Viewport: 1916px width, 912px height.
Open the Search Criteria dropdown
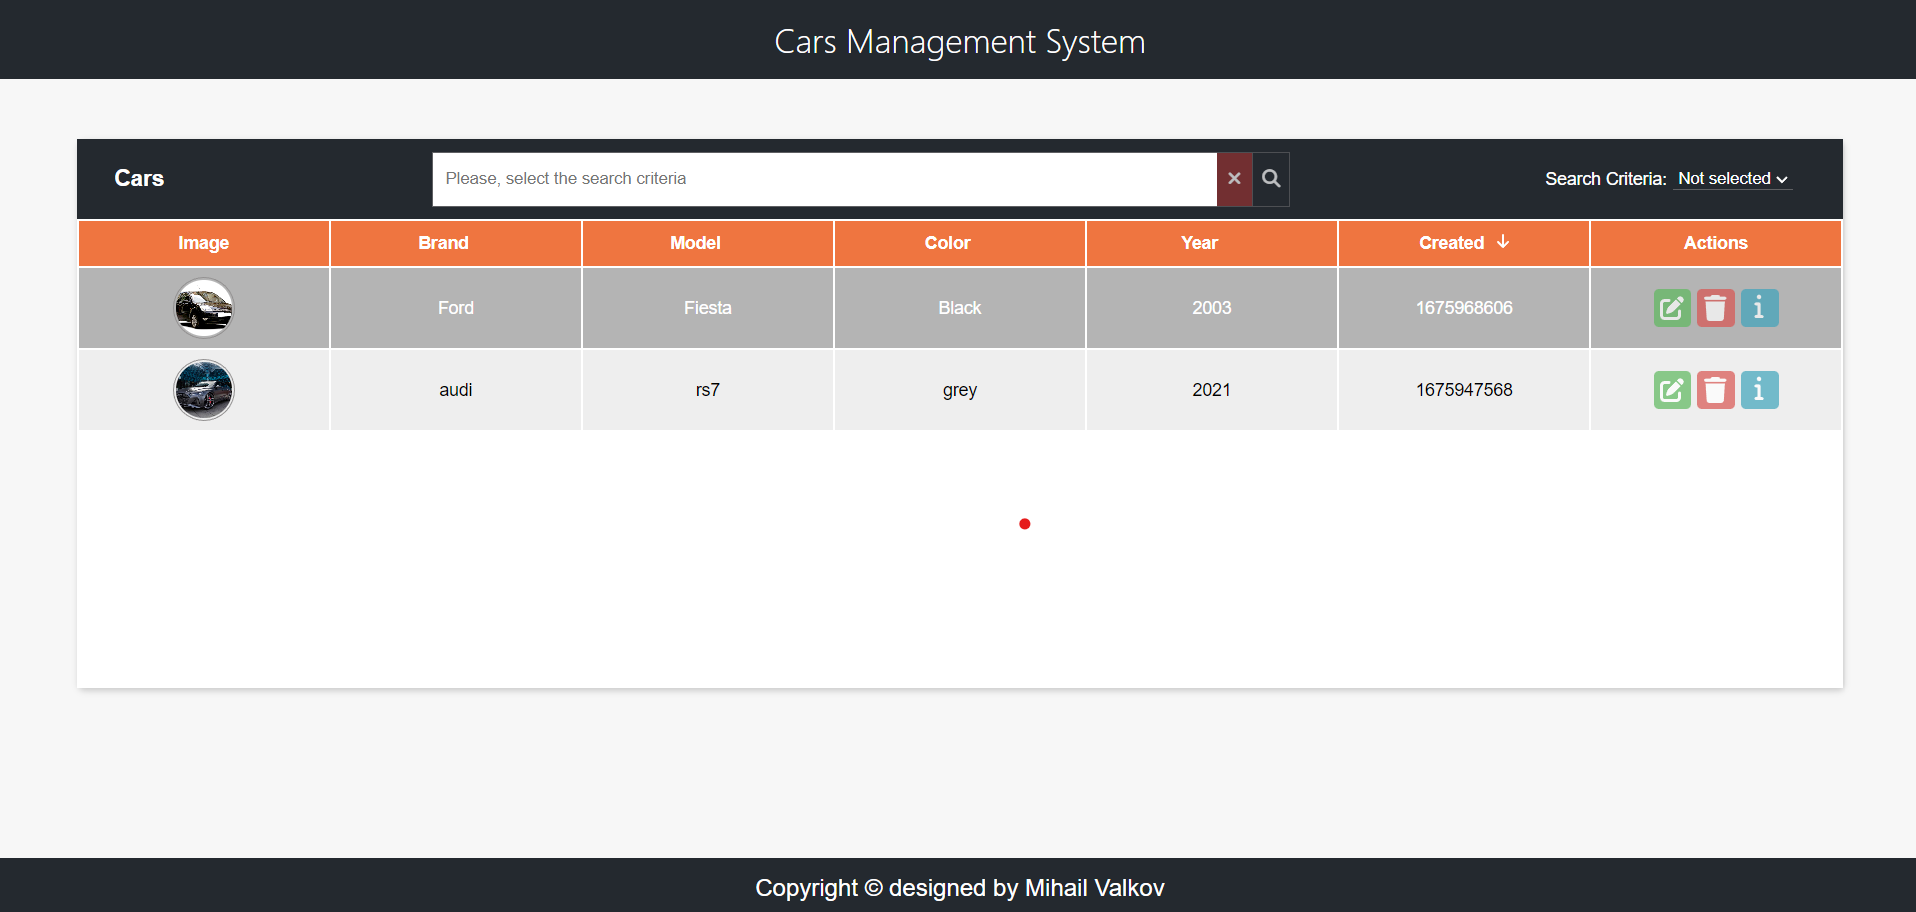(1732, 179)
